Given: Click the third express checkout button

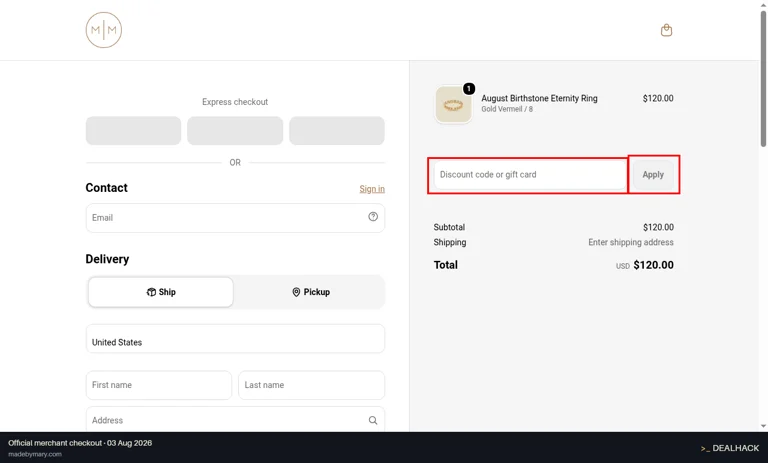Looking at the screenshot, I should pos(337,130).
